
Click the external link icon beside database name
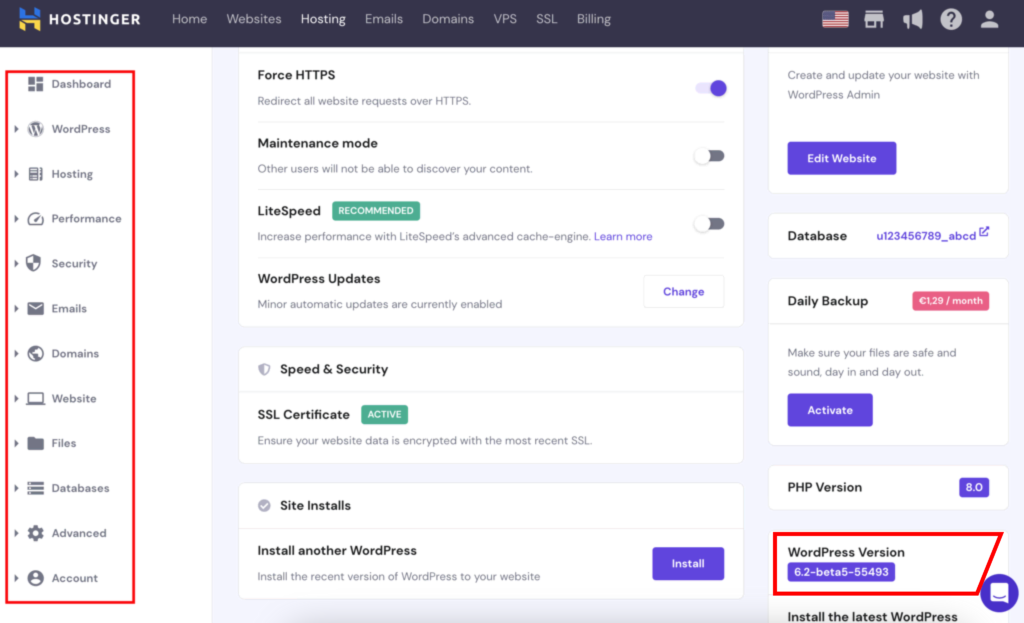tap(984, 231)
